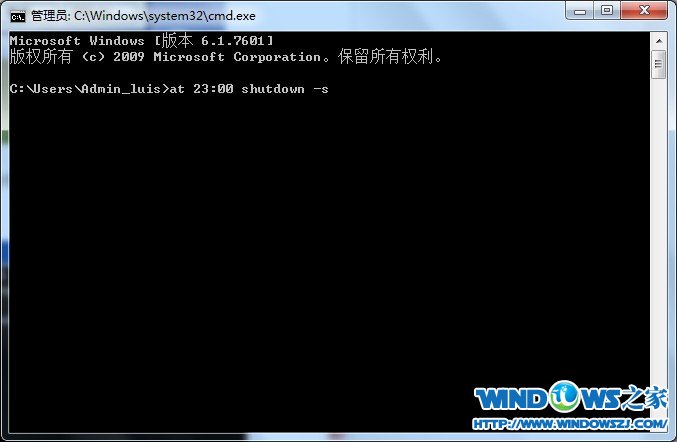The width and height of the screenshot is (677, 442).
Task: Click the Microsoft Windows header text
Action: click(x=77, y=41)
